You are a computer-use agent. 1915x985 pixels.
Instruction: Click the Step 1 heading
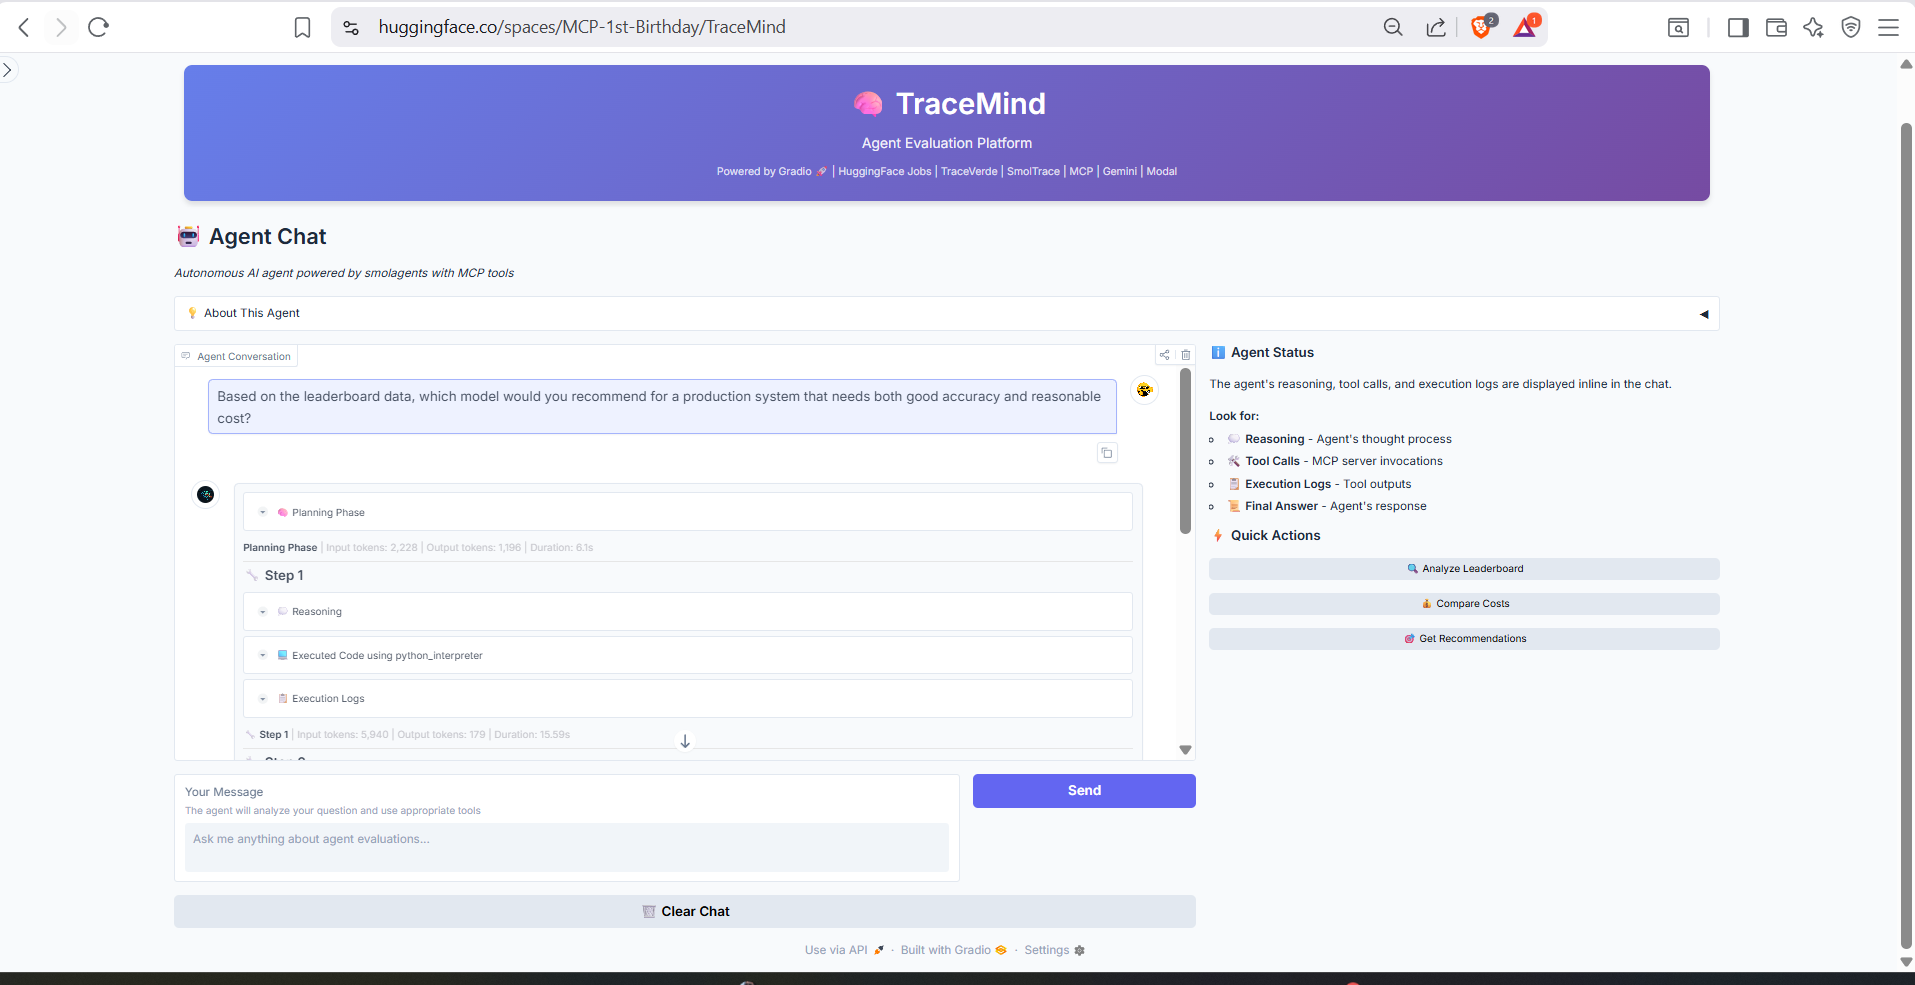click(284, 575)
